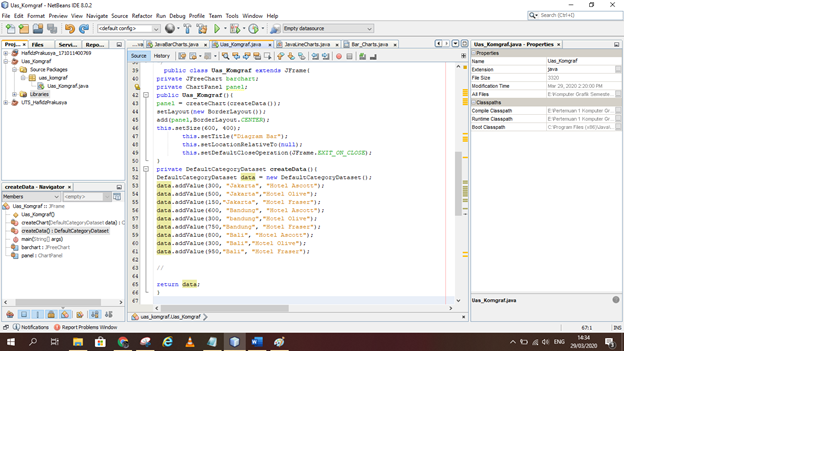Expand the HafidzPrakusya_171011400769 project node
819x460 pixels.
6,53
